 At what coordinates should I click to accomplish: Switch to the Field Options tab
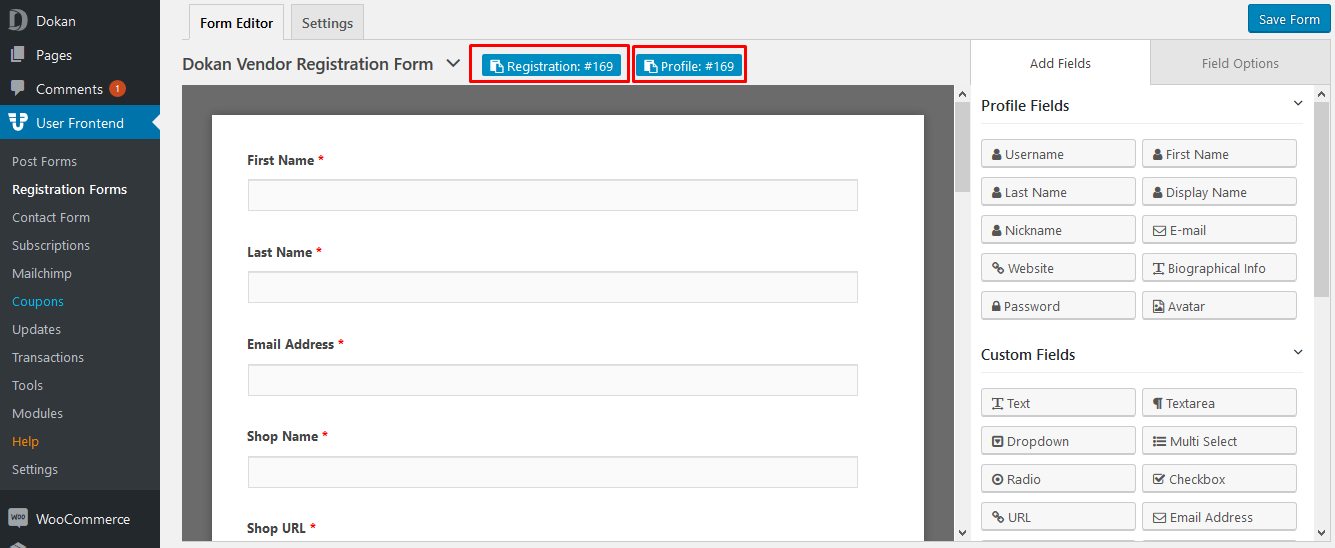click(x=1240, y=63)
